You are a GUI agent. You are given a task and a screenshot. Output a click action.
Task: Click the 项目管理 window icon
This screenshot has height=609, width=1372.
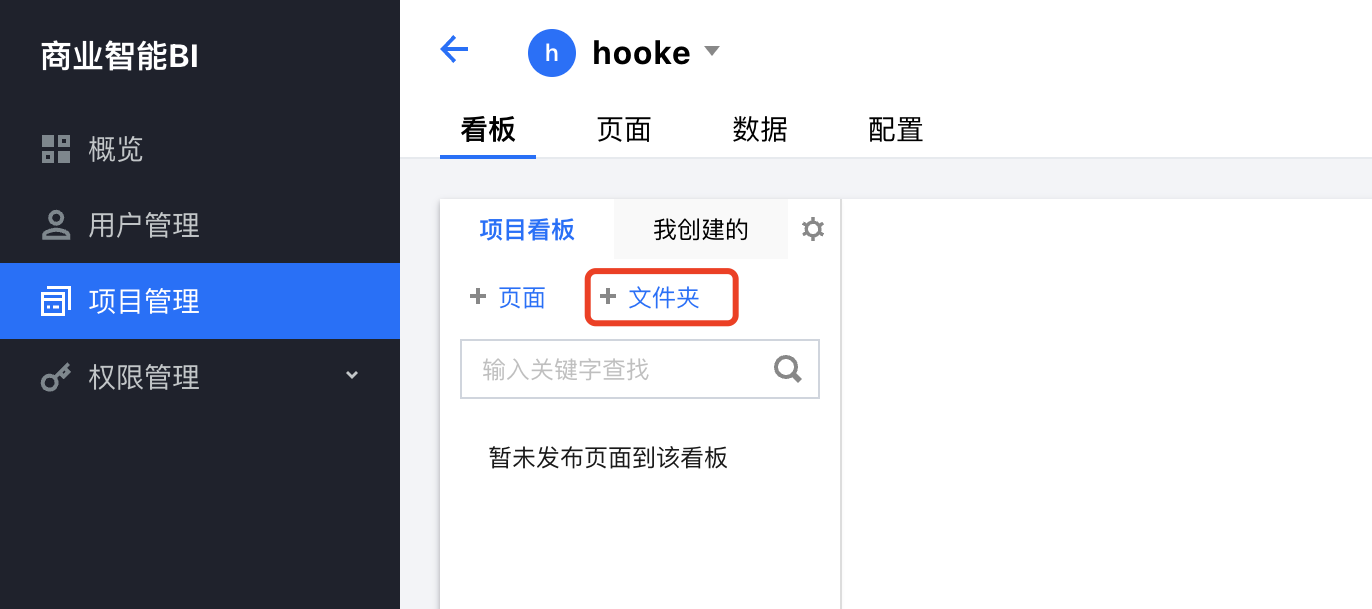tap(56, 301)
